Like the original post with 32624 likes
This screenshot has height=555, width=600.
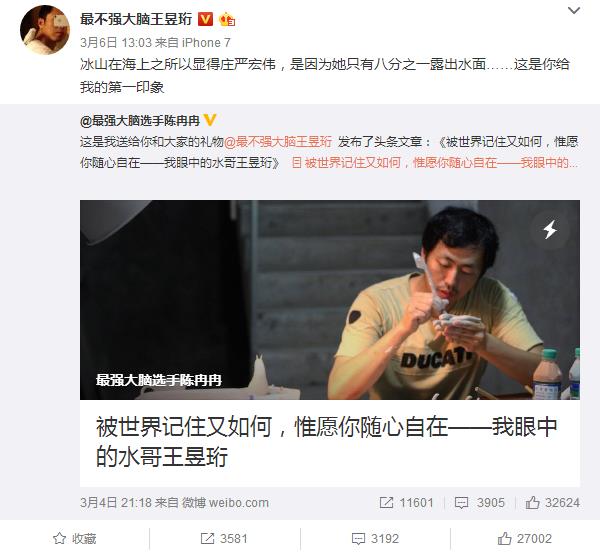click(x=553, y=503)
